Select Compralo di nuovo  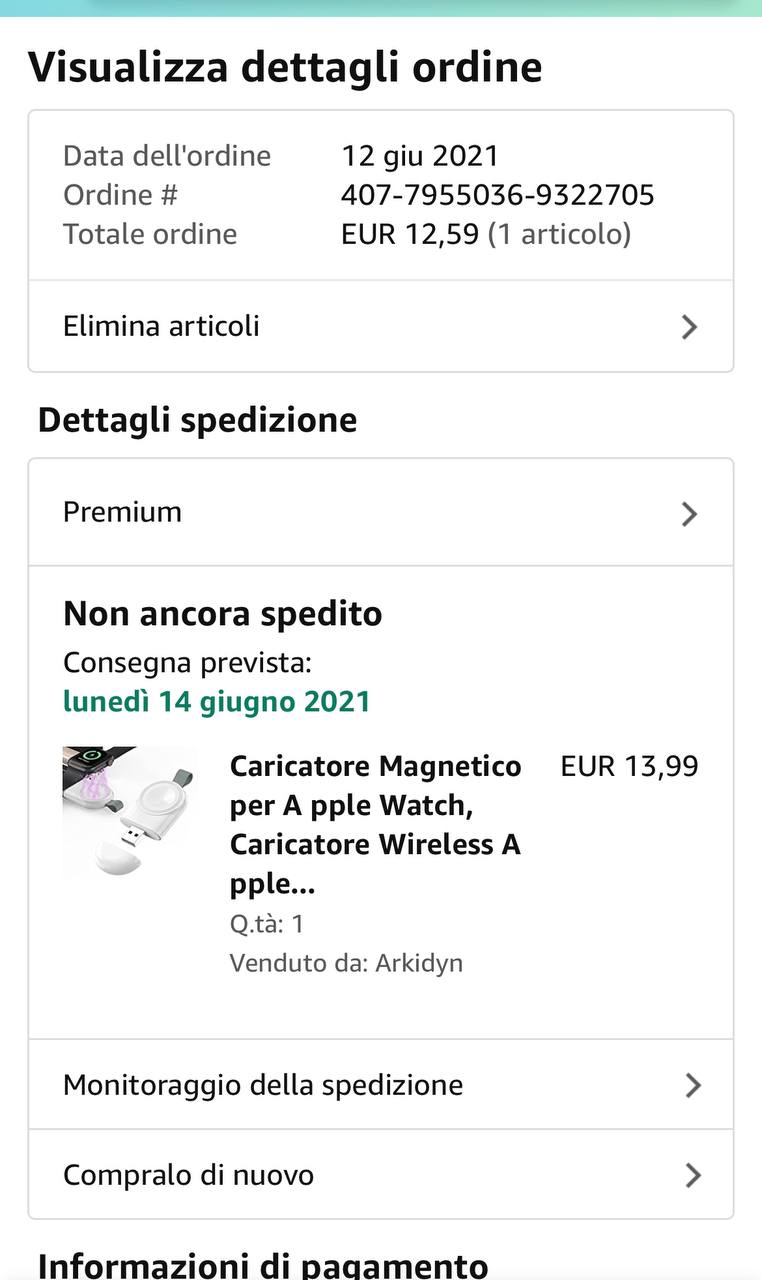(188, 1175)
